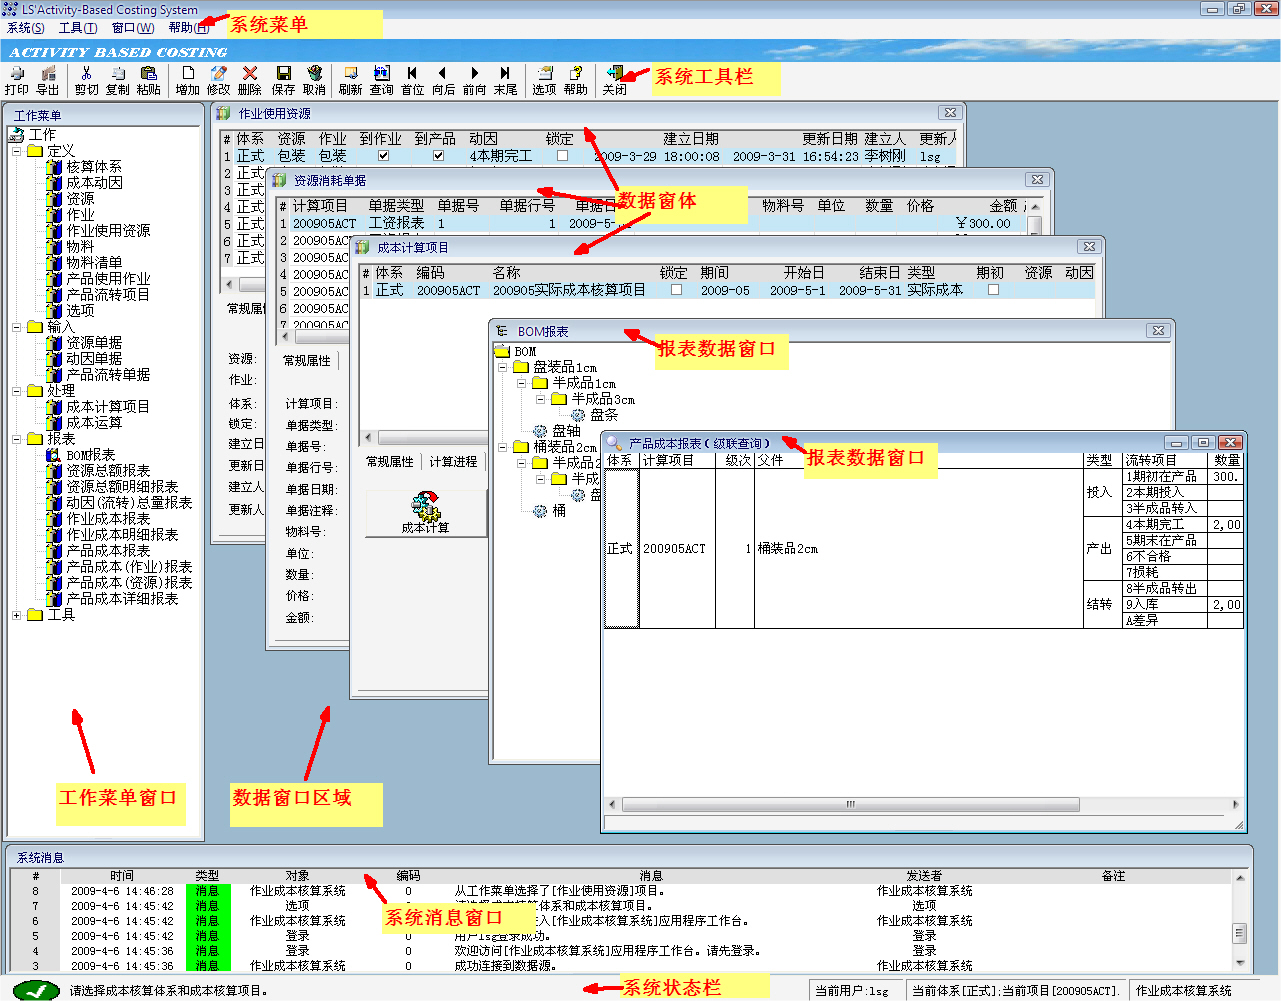Click the horizontal scrollbar in 产品成本报表 window
The width and height of the screenshot is (1281, 1001).
(x=850, y=804)
